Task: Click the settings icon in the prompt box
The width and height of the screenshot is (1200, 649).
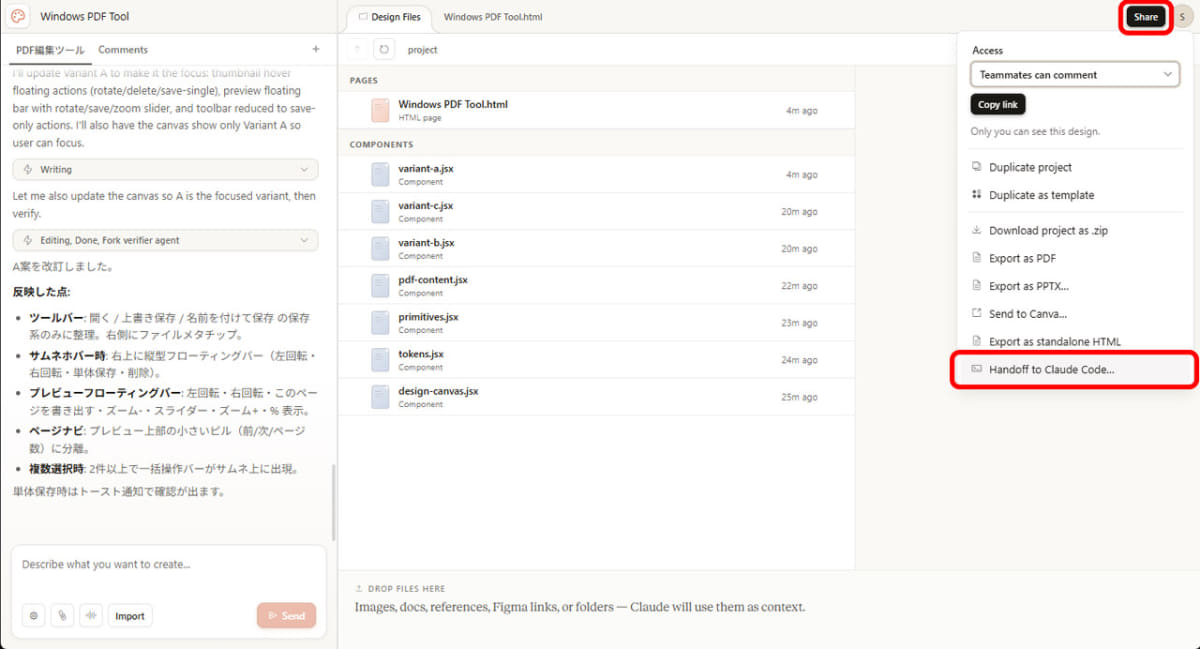Action: [34, 616]
